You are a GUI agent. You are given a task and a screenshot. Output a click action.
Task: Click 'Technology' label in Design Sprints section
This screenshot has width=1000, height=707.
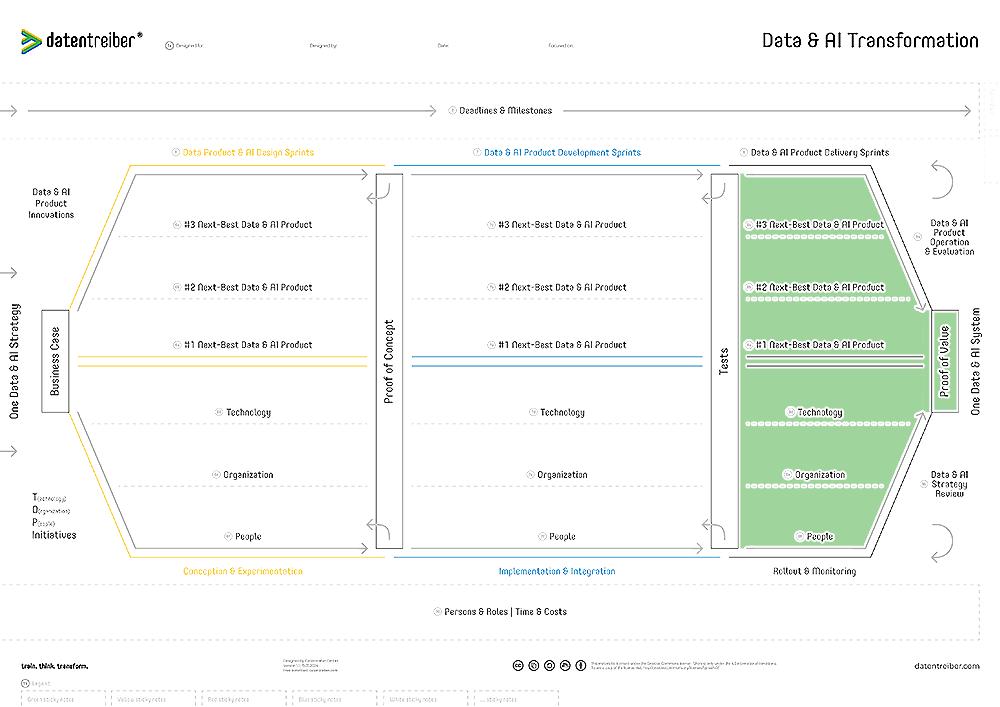click(x=249, y=412)
